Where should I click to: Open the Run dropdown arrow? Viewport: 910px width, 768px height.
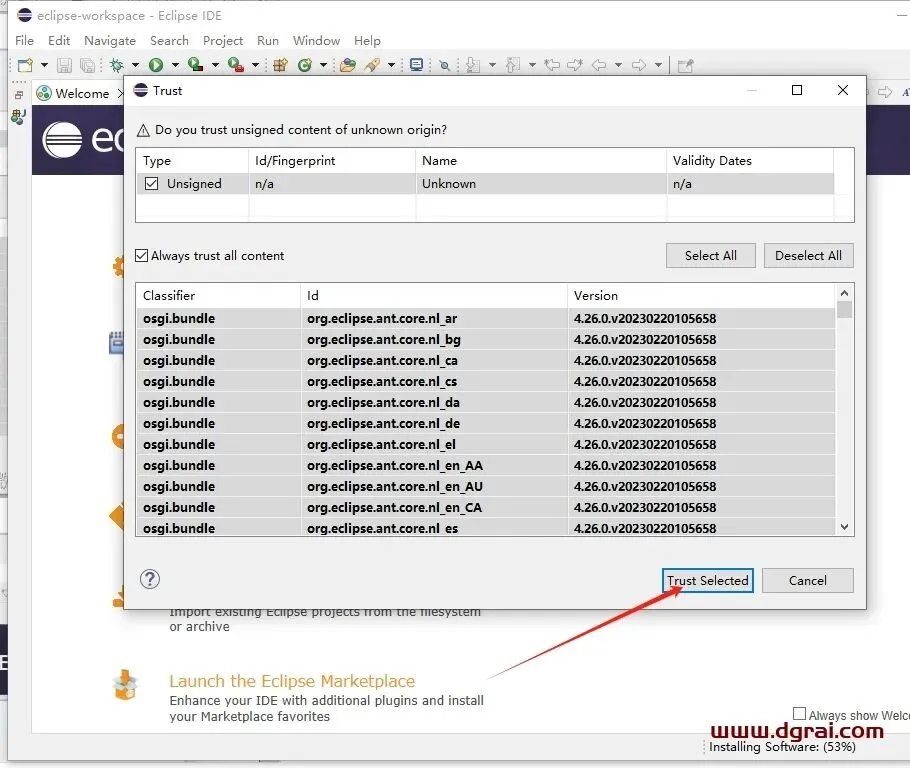[175, 65]
